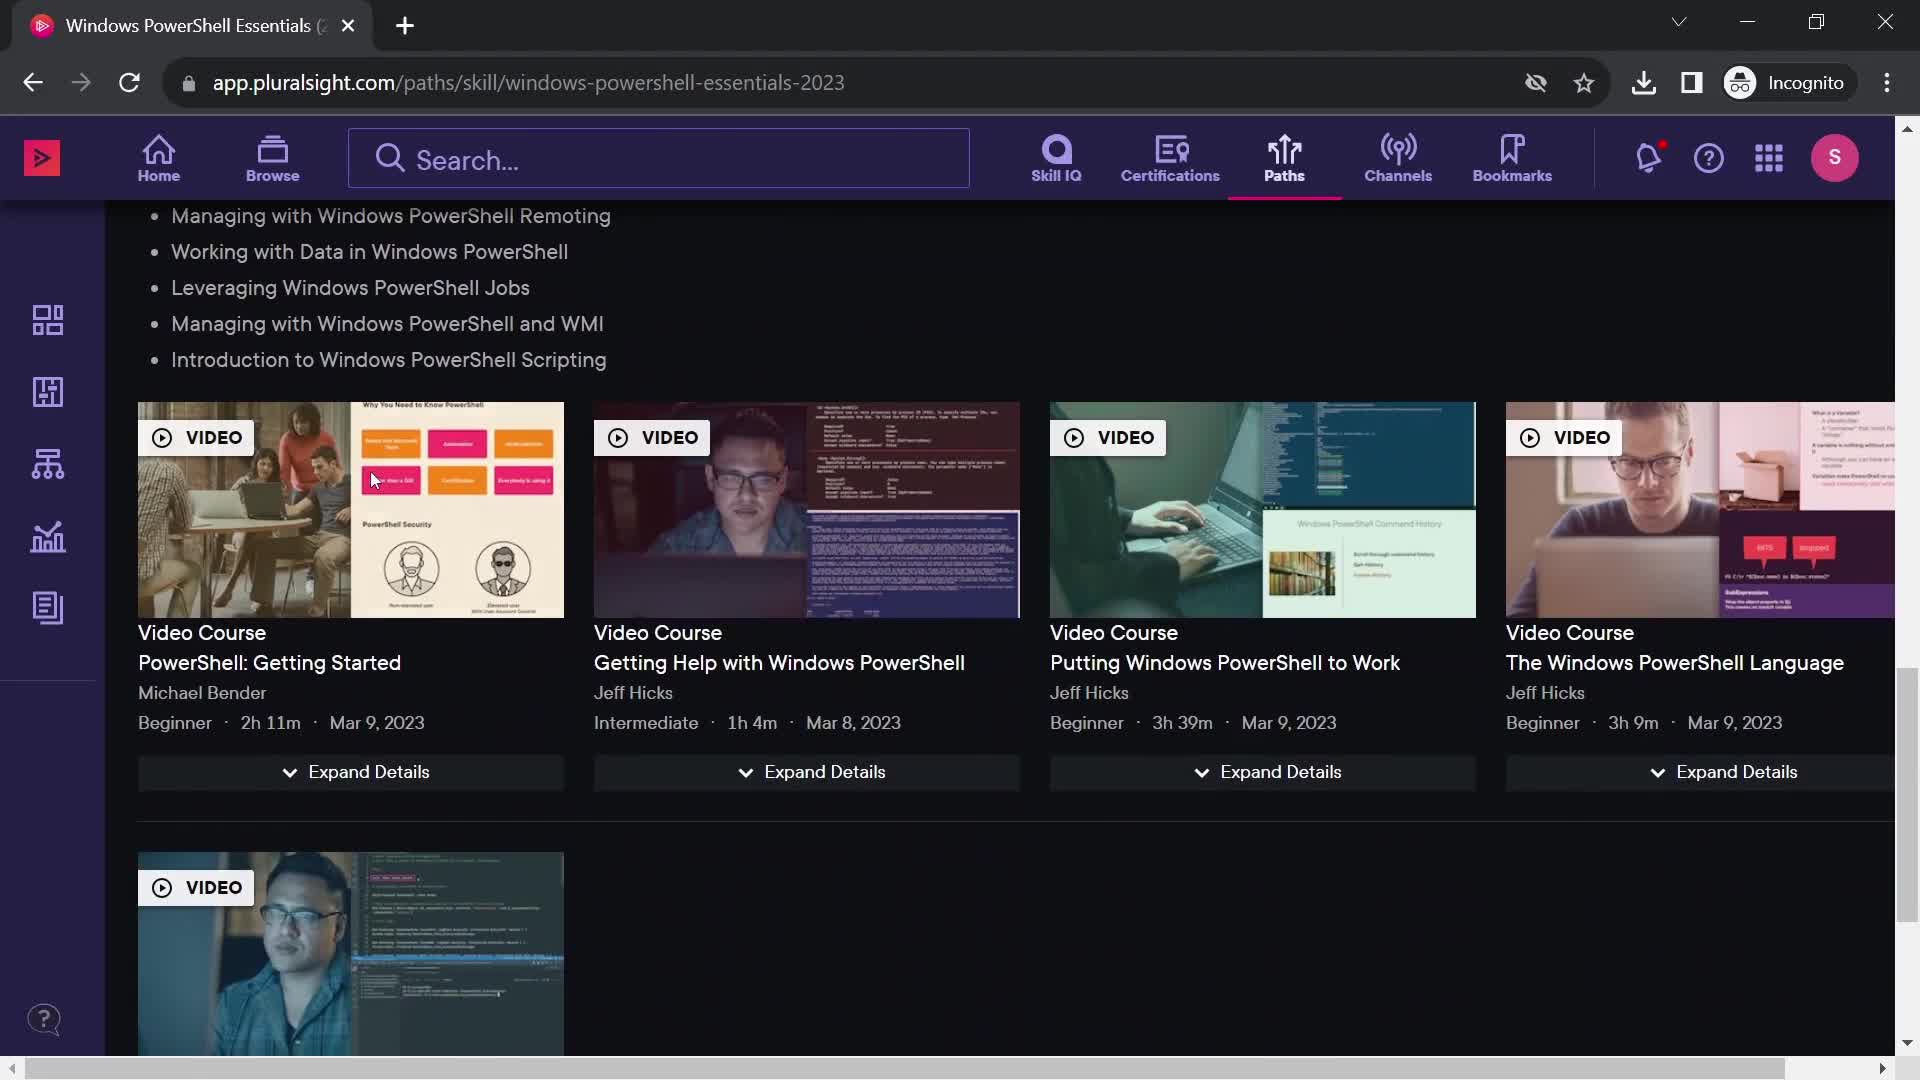Image resolution: width=1920 pixels, height=1080 pixels.
Task: Open The Windows PowerShell Language thumbnail
Action: tap(1700, 510)
